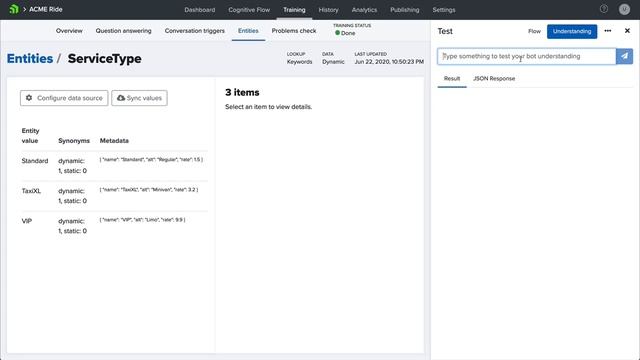Click the Sync values button
640x360 pixels.
click(139, 98)
